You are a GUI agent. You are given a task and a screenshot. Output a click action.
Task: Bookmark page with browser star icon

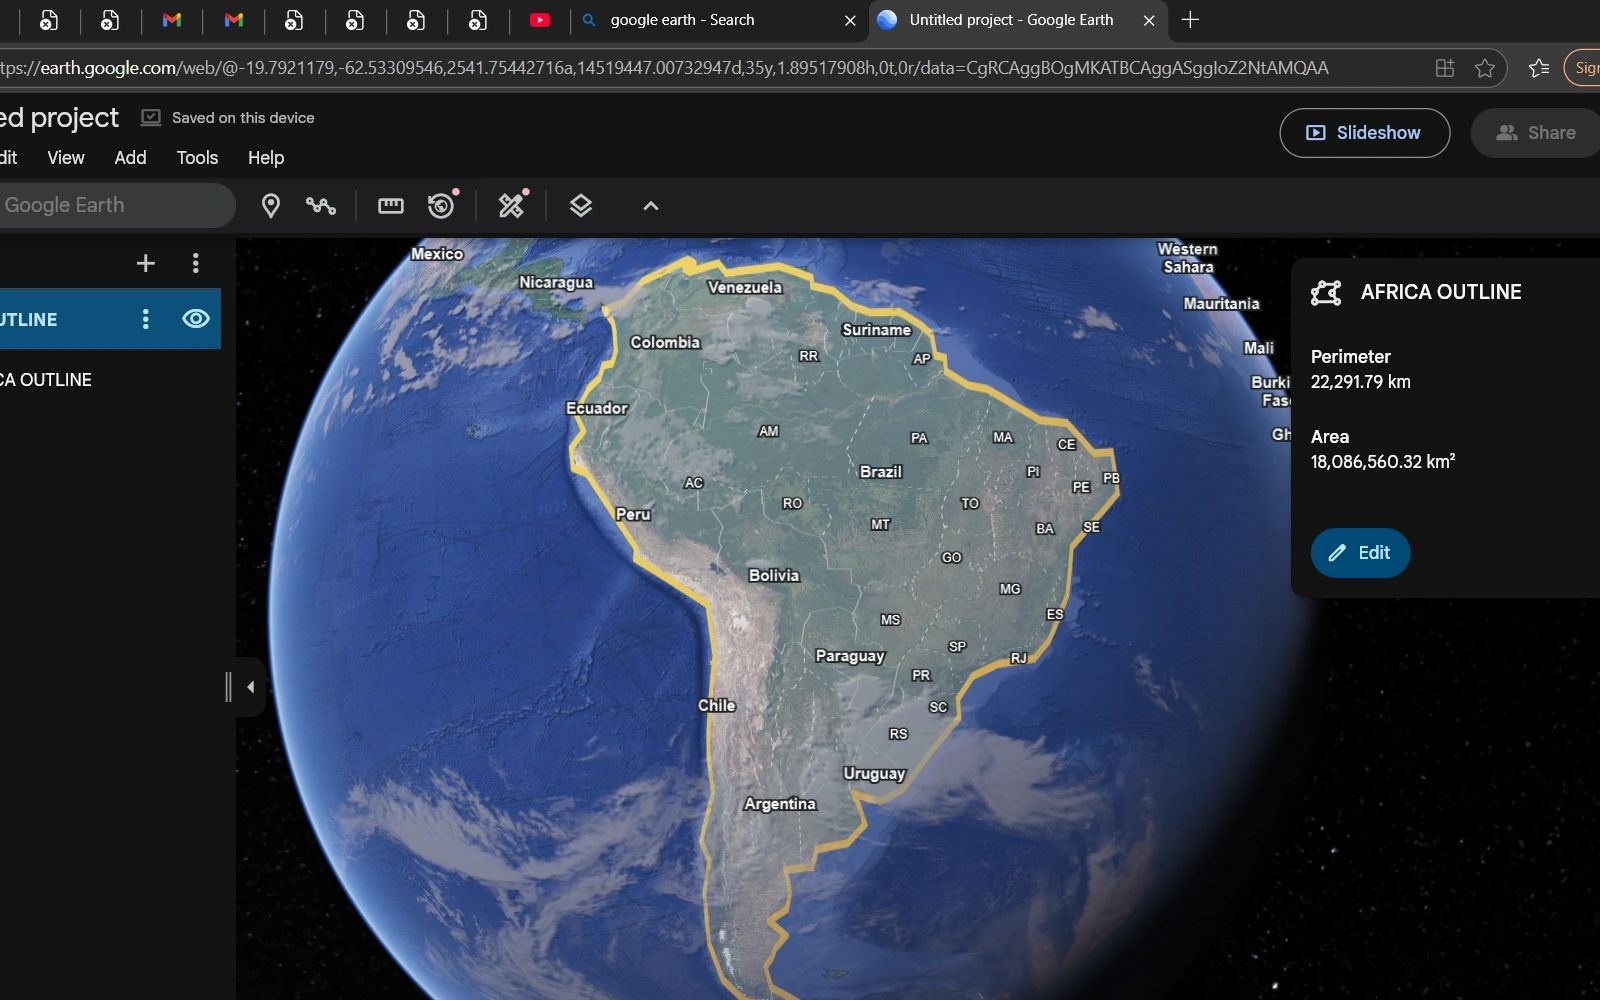pyautogui.click(x=1485, y=68)
